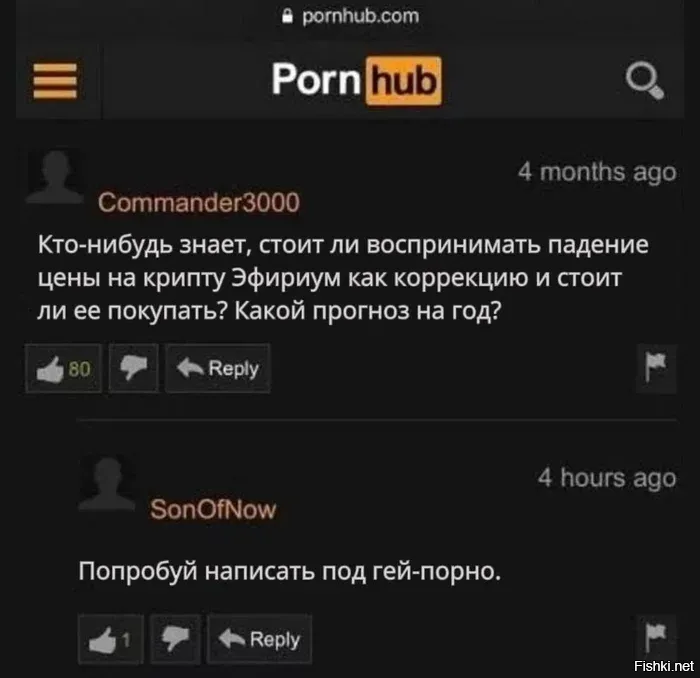Click Commander3000's avatar placeholder

click(56, 177)
